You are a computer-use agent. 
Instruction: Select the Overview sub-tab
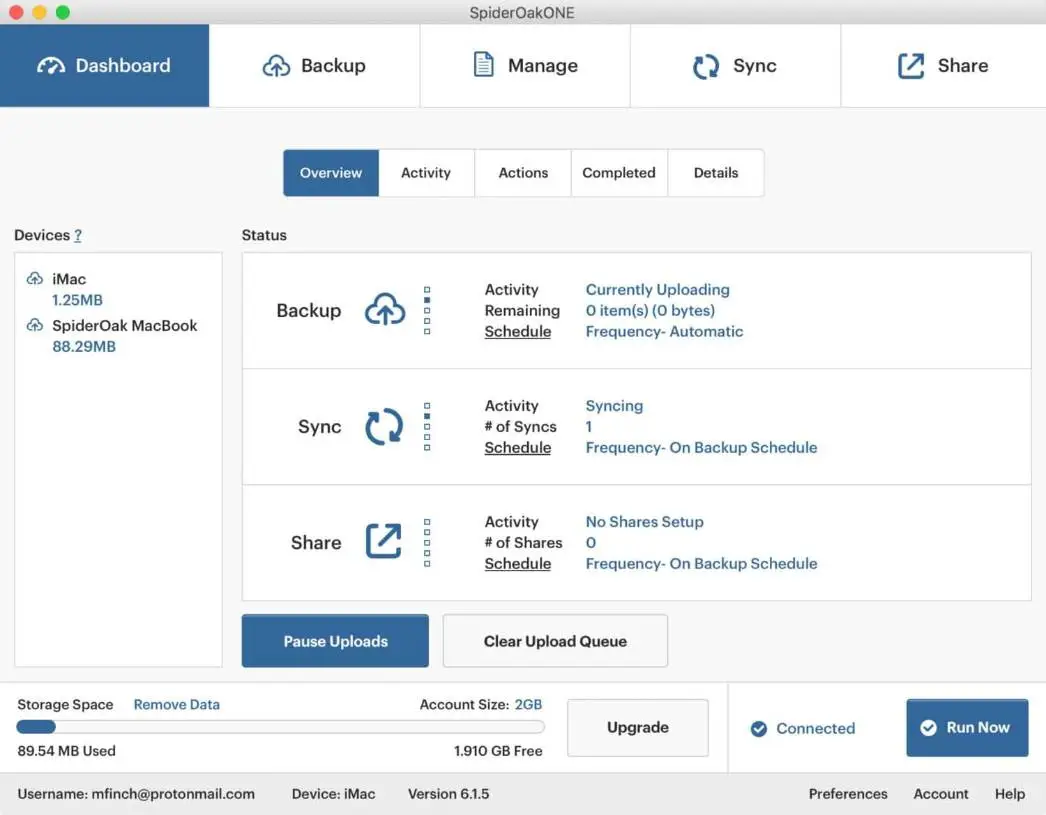[x=331, y=173]
